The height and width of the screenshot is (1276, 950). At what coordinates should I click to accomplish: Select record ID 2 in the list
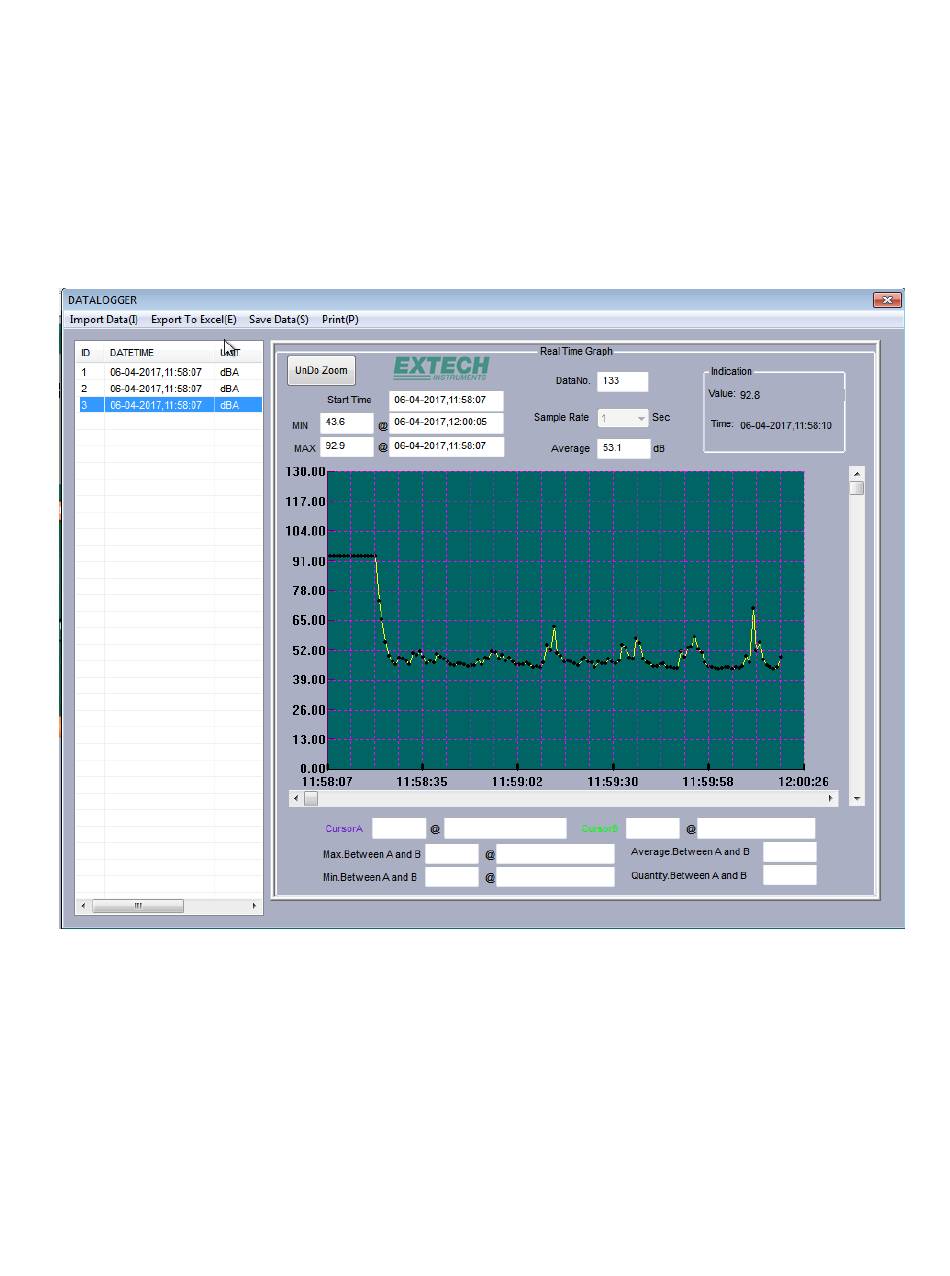tap(155, 389)
